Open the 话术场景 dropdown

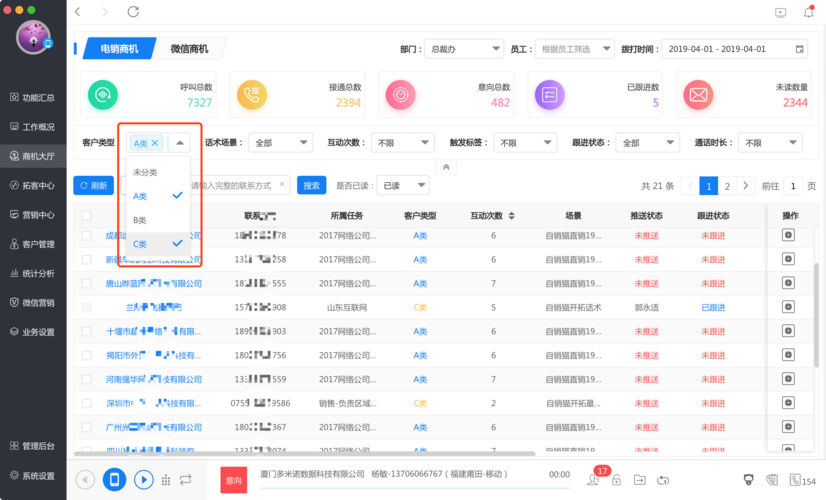(280, 143)
